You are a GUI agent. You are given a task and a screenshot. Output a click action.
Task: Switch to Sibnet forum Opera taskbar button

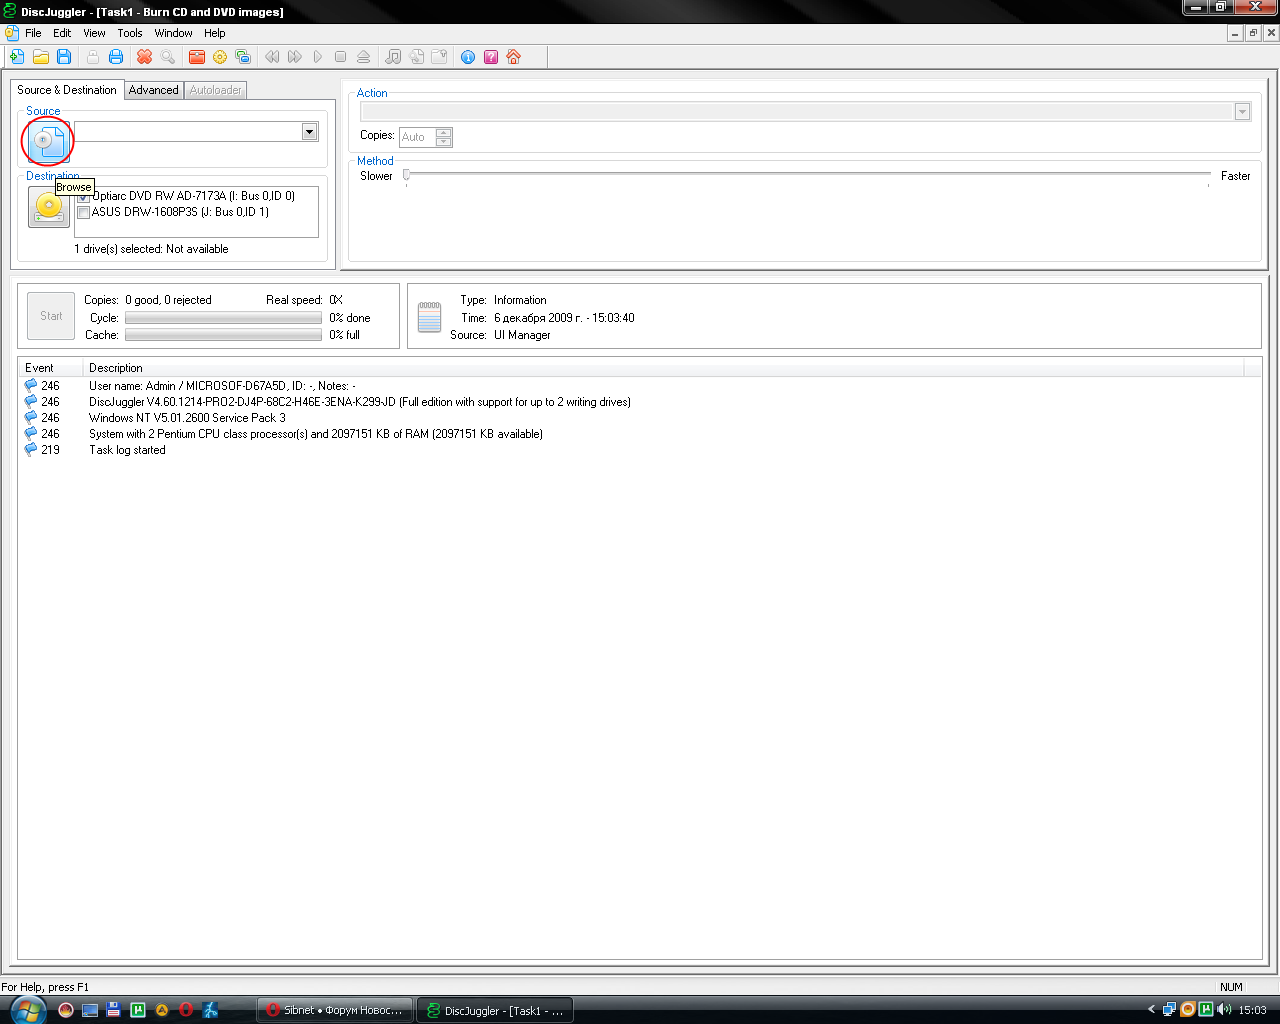(x=335, y=1010)
